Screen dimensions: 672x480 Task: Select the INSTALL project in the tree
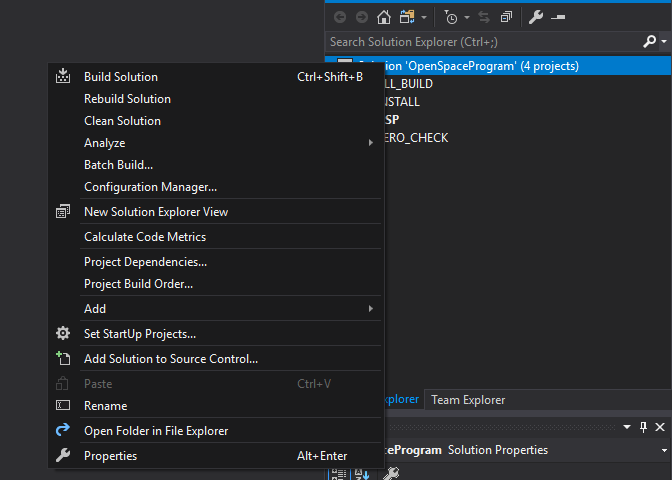402,102
